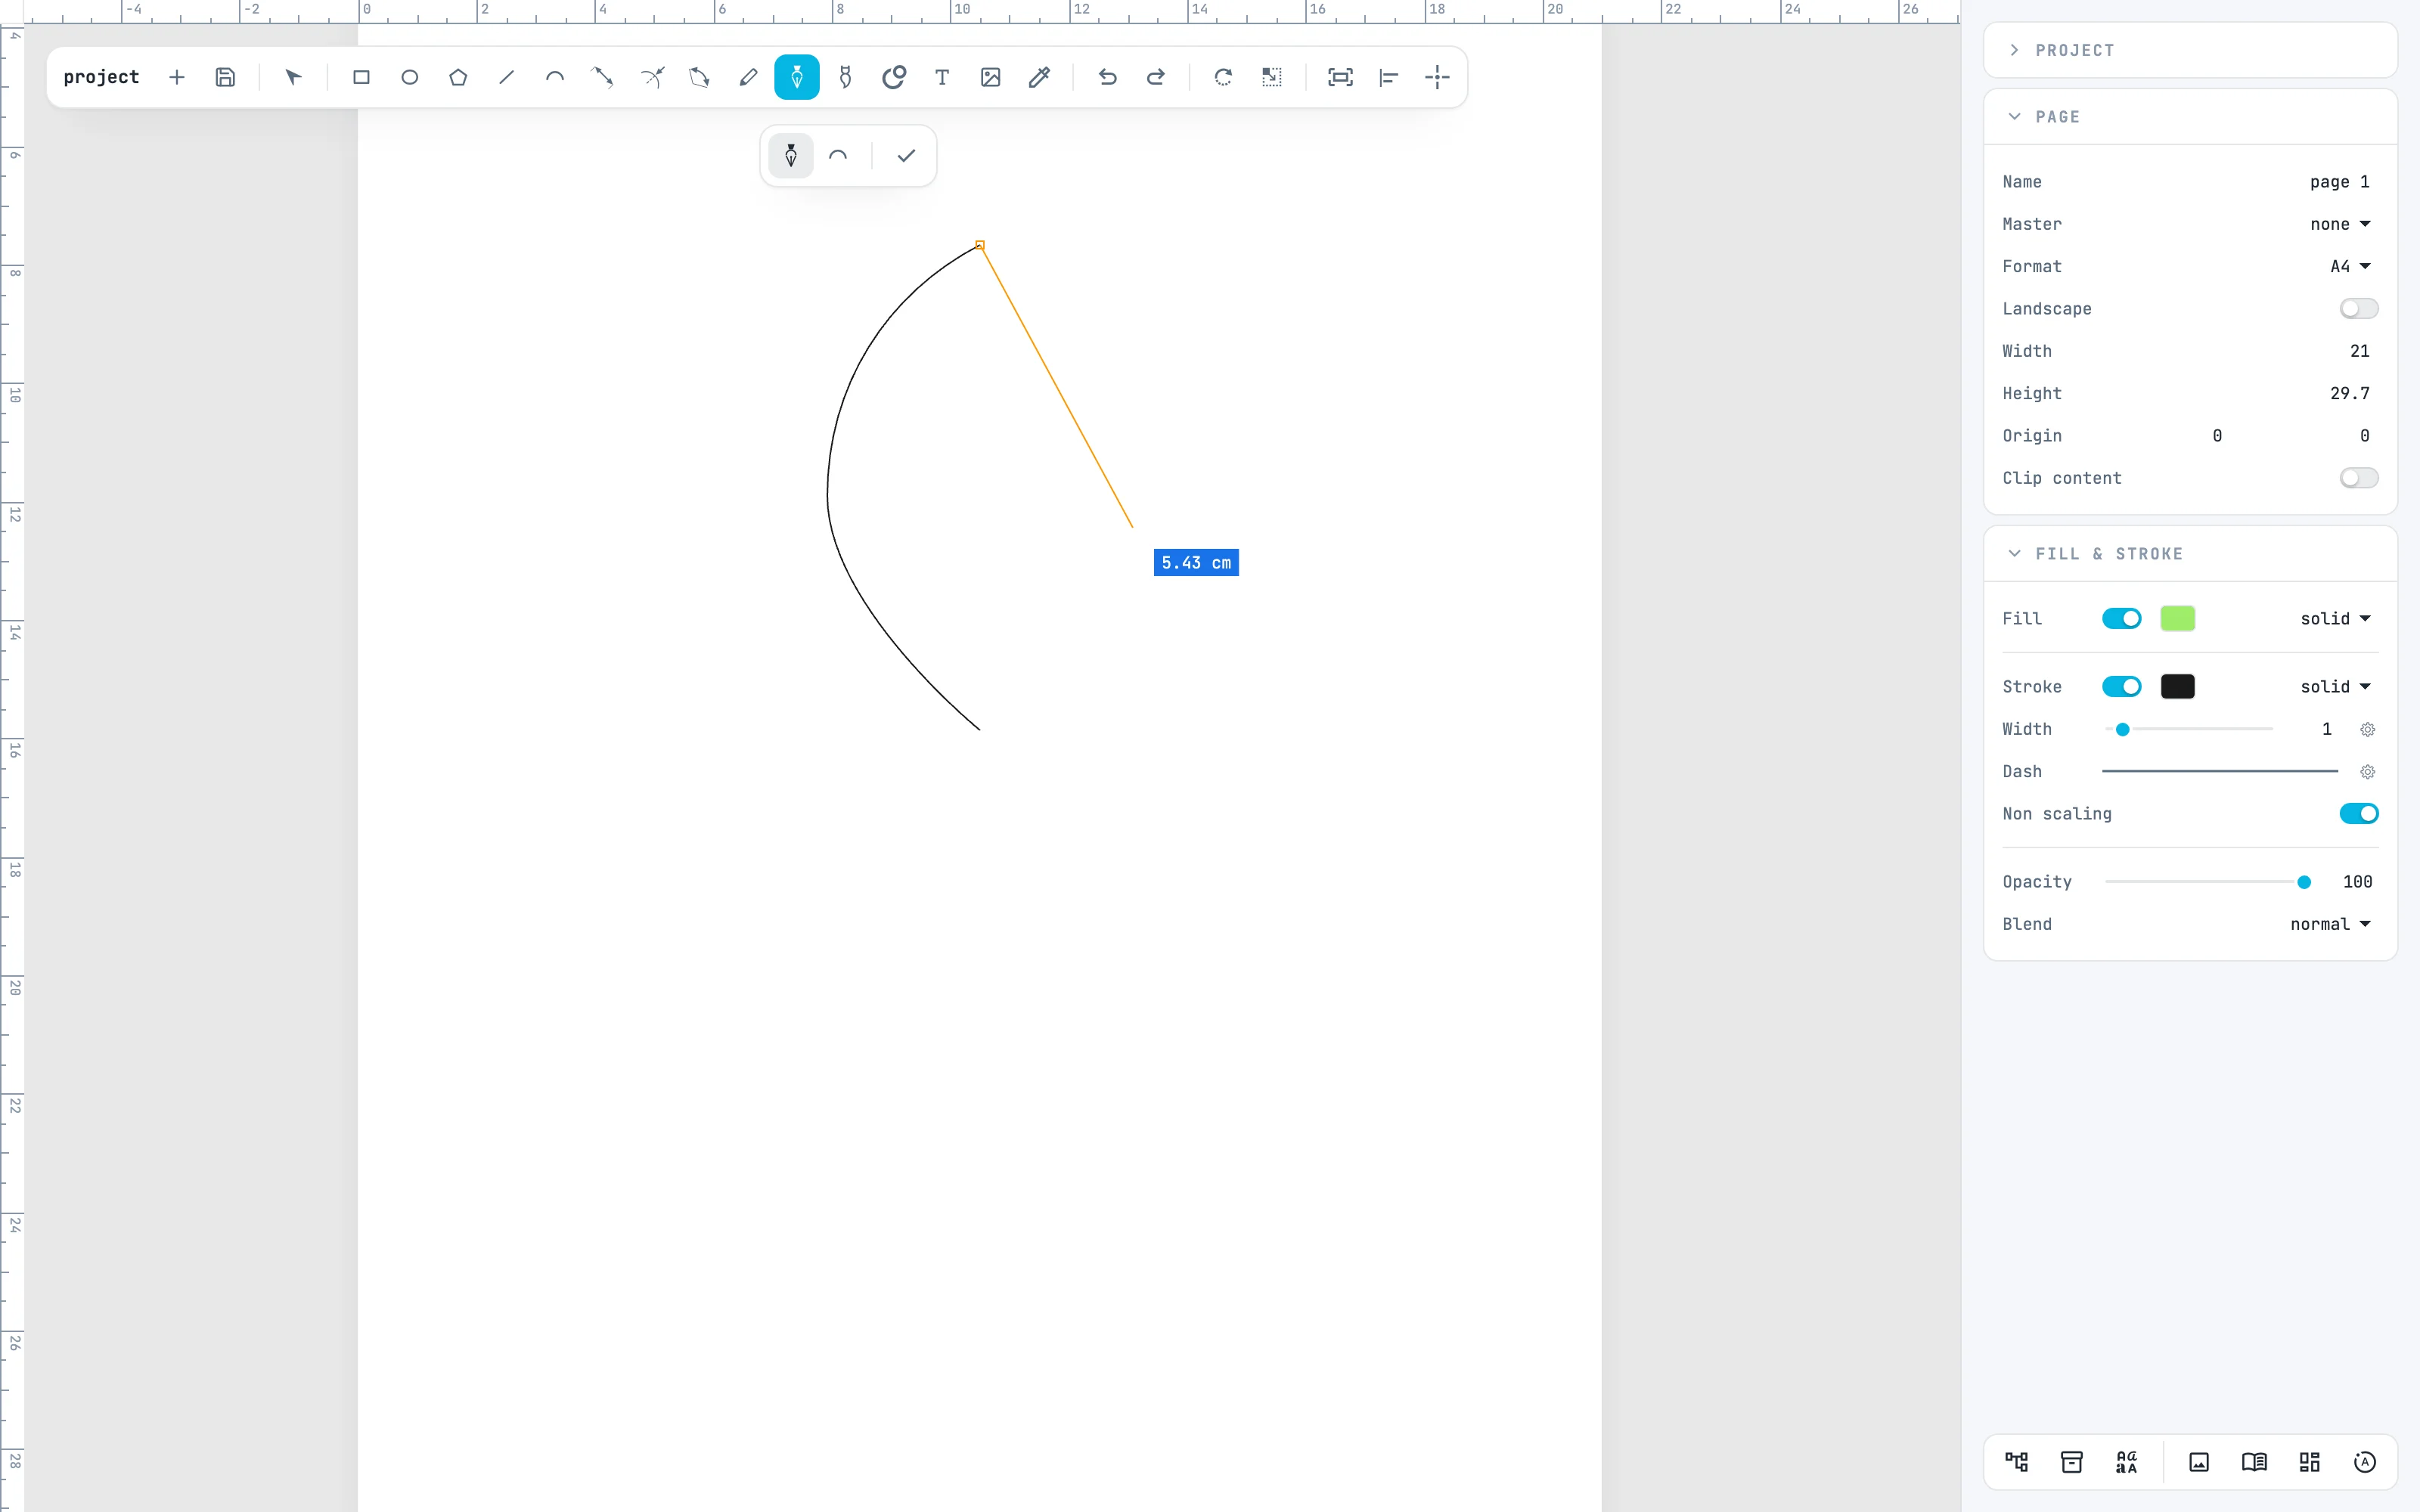The height and width of the screenshot is (1512, 2420).
Task: Click the plus icon next to project
Action: tap(177, 77)
